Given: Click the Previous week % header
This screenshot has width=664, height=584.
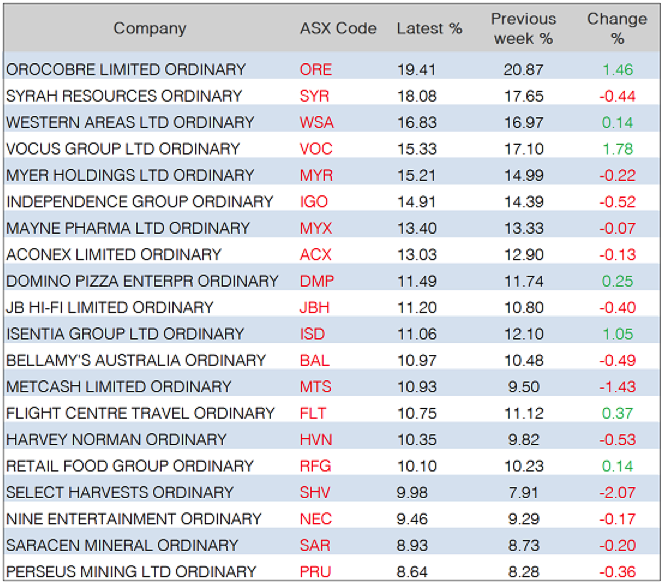Looking at the screenshot, I should pos(523,28).
